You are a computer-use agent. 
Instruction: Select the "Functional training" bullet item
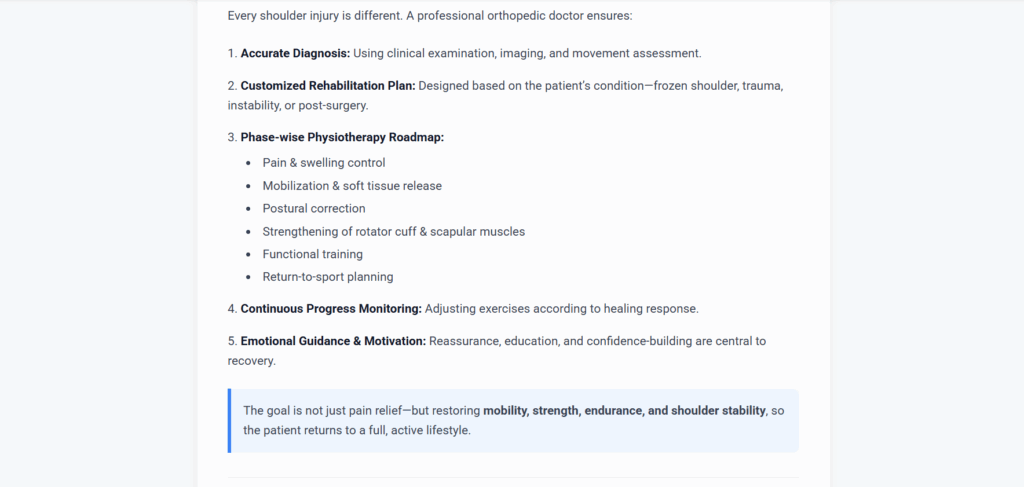click(312, 254)
